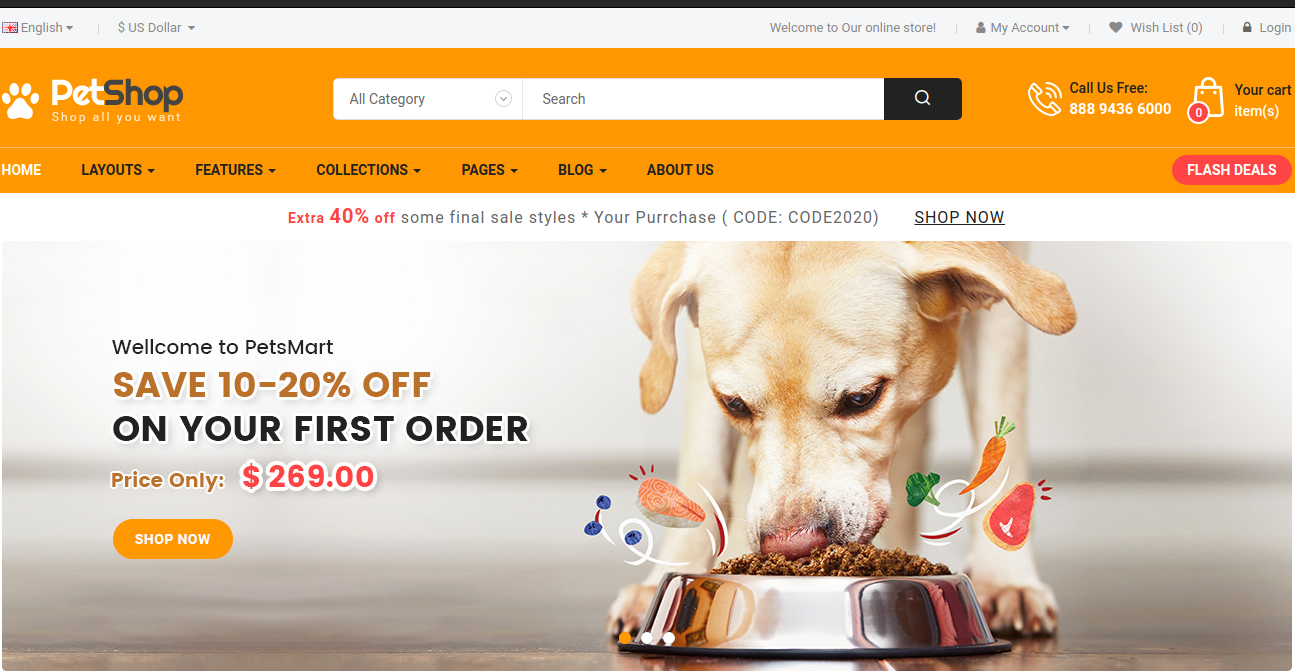Click the underlined SHOP NOW promo link
This screenshot has height=671, width=1295.
click(x=959, y=217)
